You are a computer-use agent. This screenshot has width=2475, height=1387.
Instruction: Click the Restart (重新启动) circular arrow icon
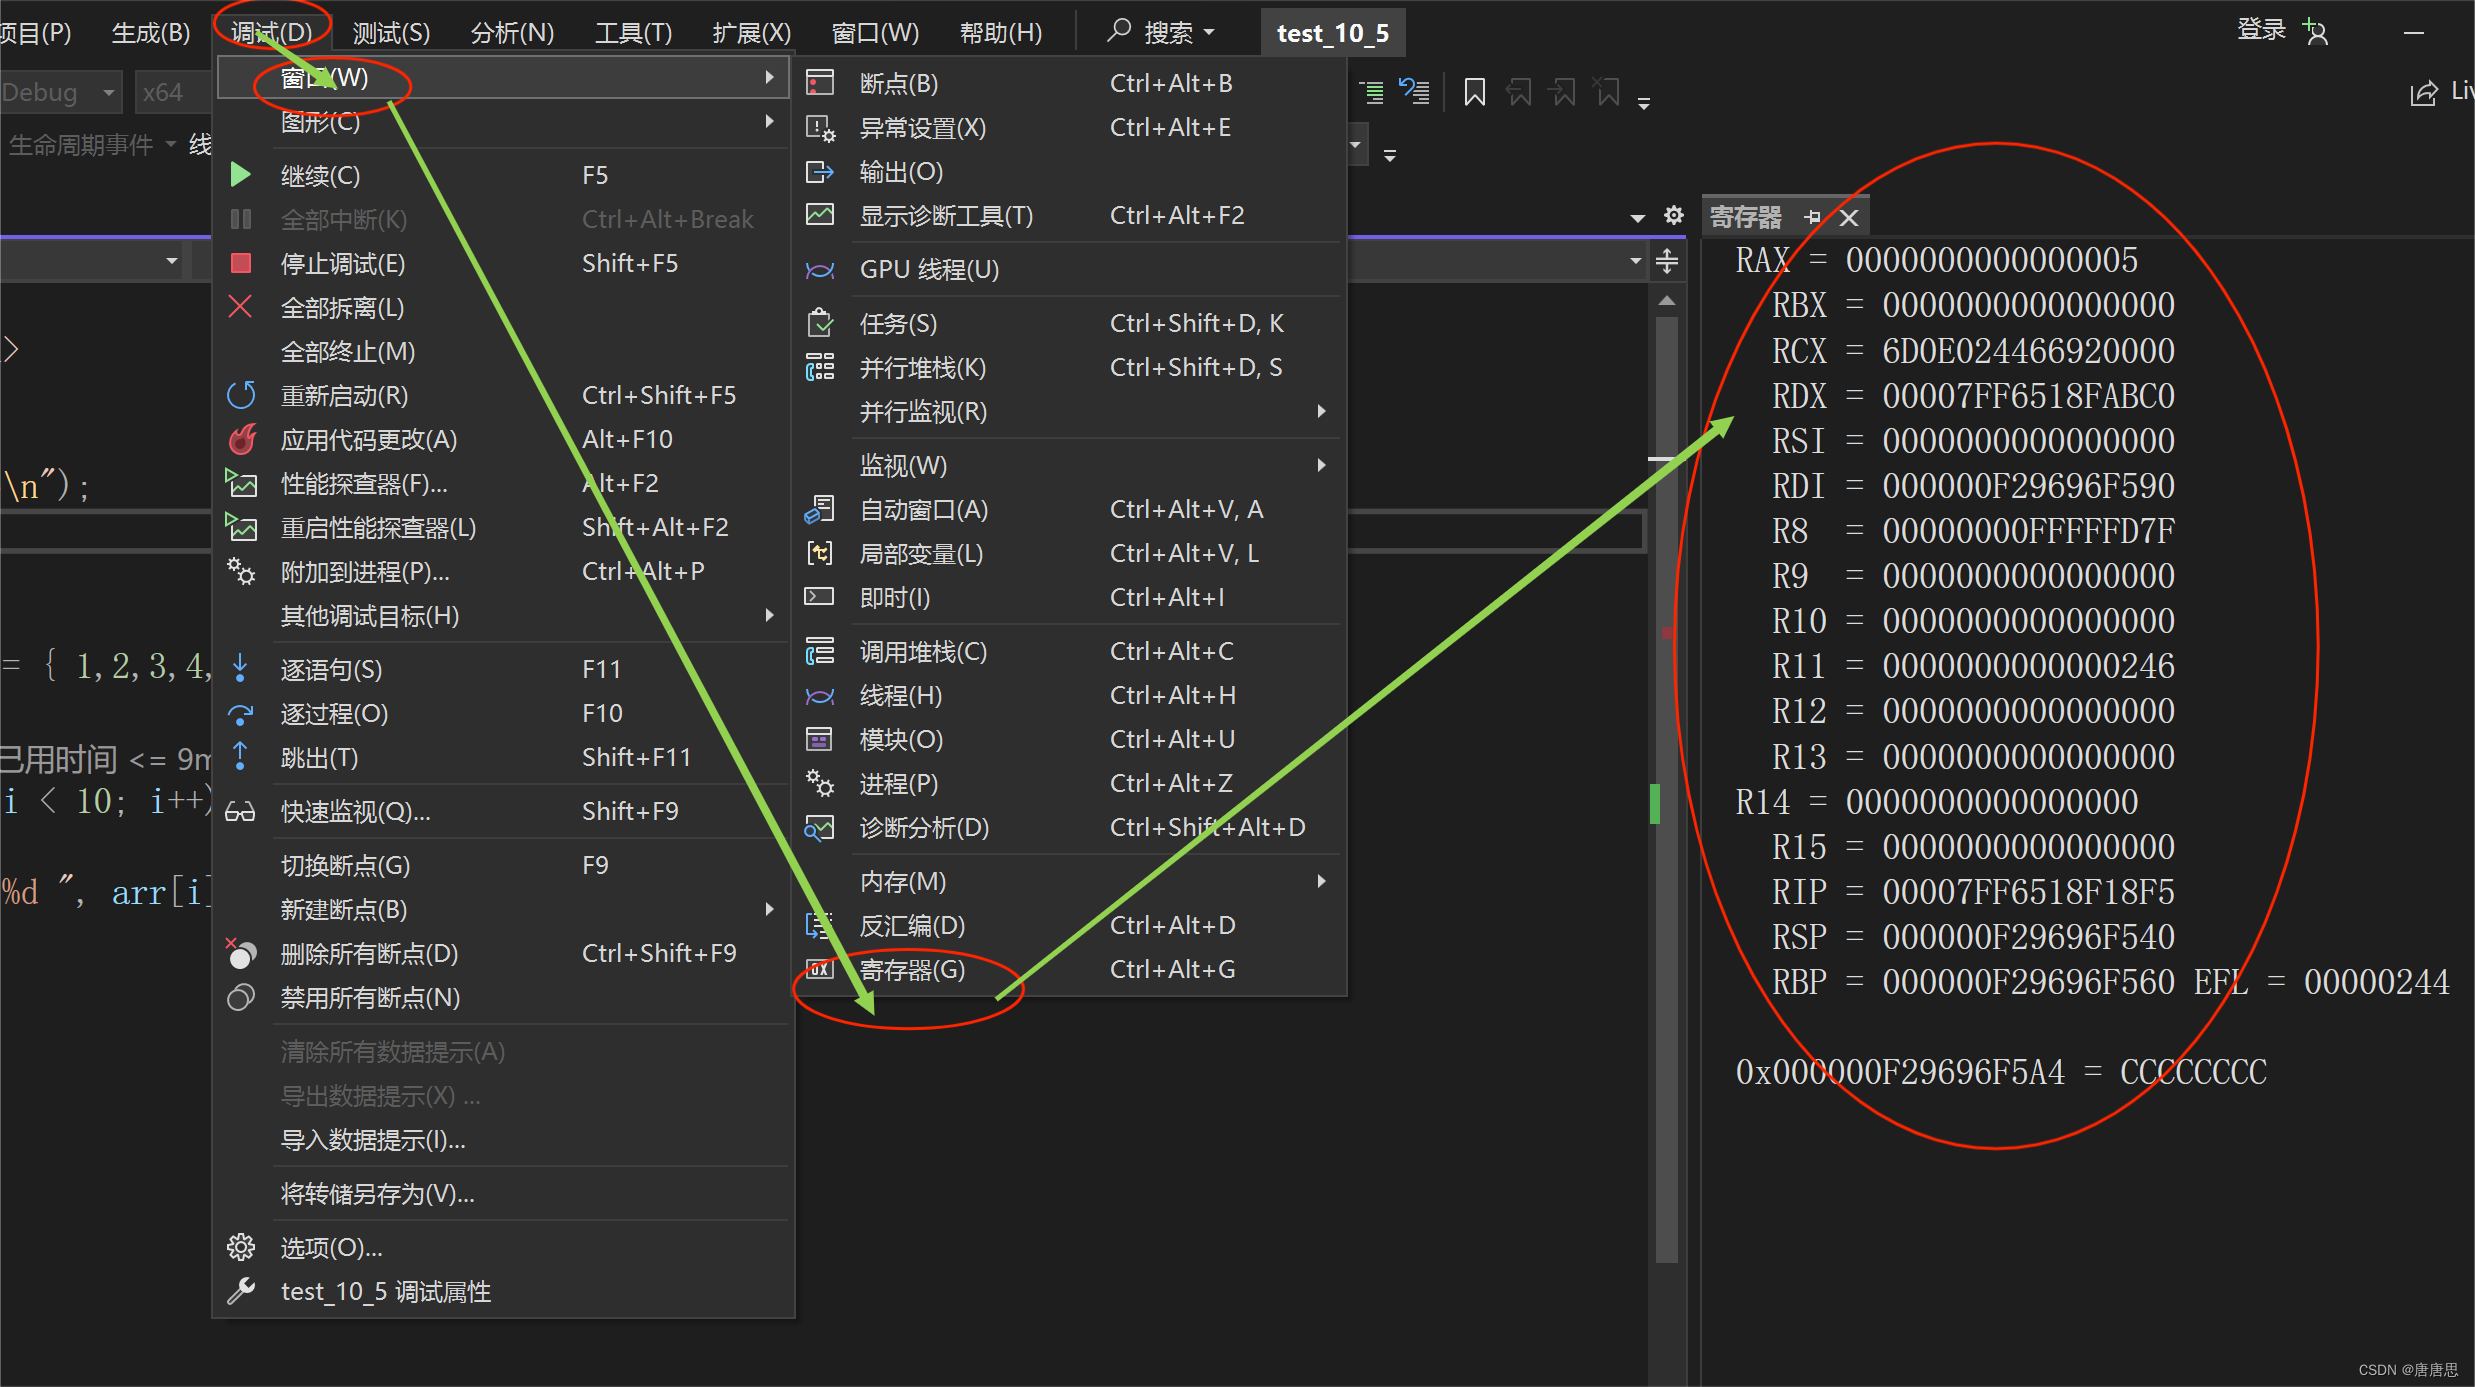[241, 395]
